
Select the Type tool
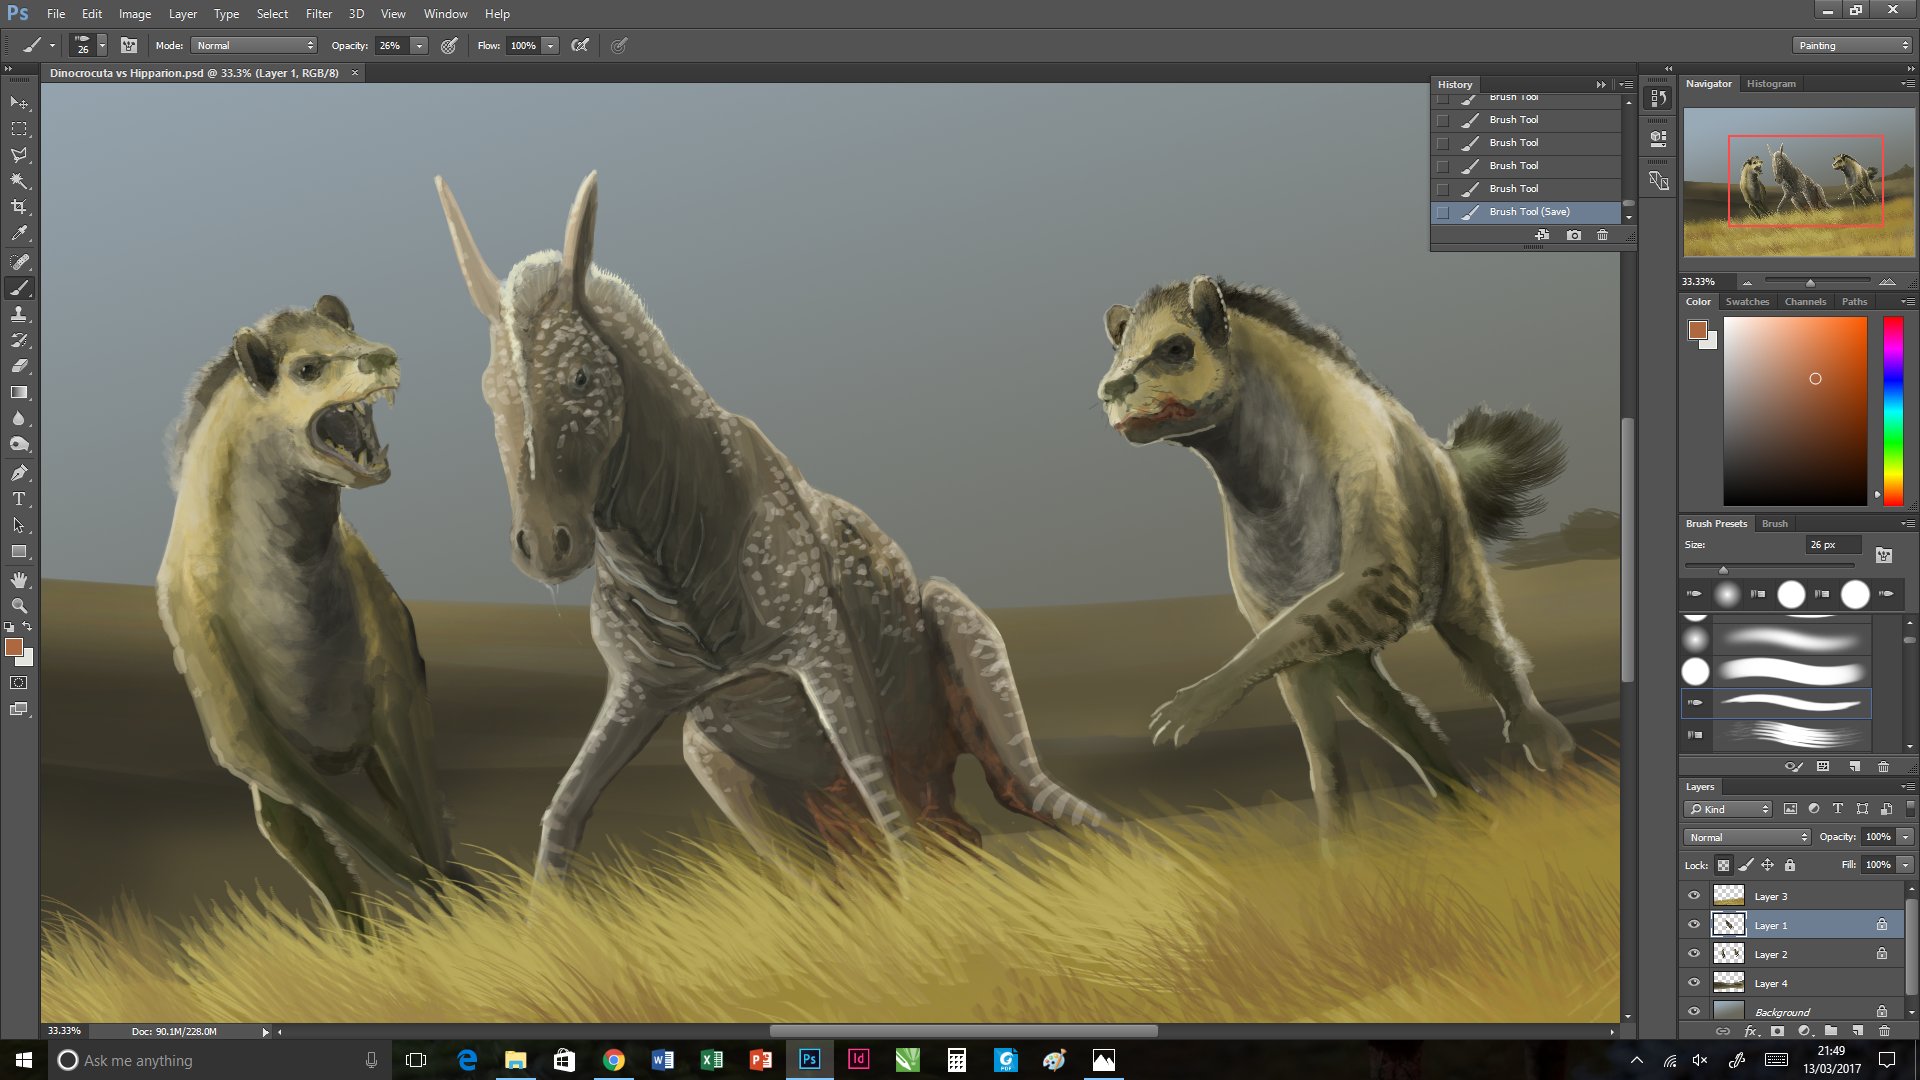point(19,498)
